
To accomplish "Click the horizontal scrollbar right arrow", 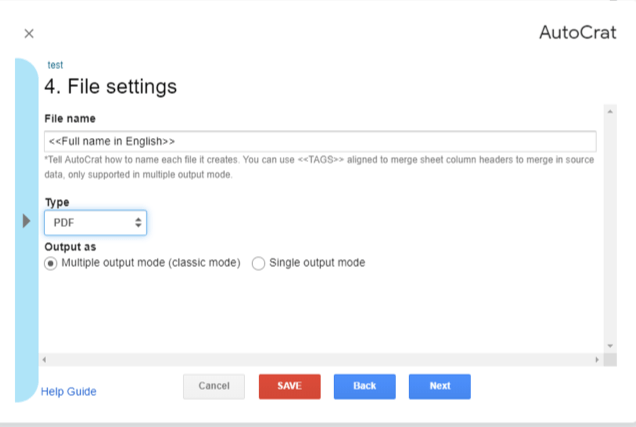I will point(597,359).
